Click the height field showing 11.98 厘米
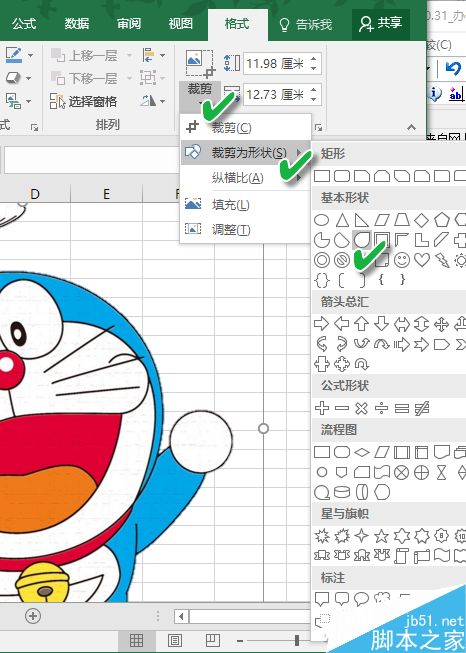The height and width of the screenshot is (653, 466). click(x=276, y=63)
